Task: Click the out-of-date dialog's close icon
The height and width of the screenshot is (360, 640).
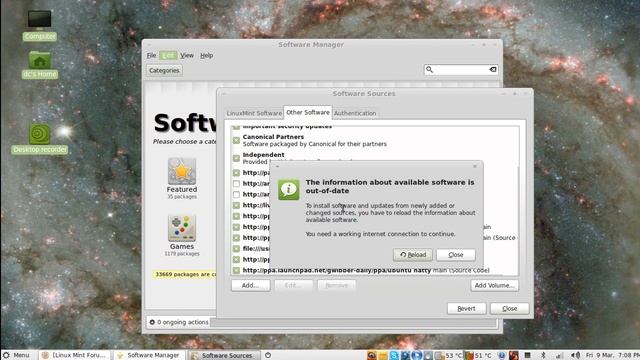Action: (x=475, y=166)
